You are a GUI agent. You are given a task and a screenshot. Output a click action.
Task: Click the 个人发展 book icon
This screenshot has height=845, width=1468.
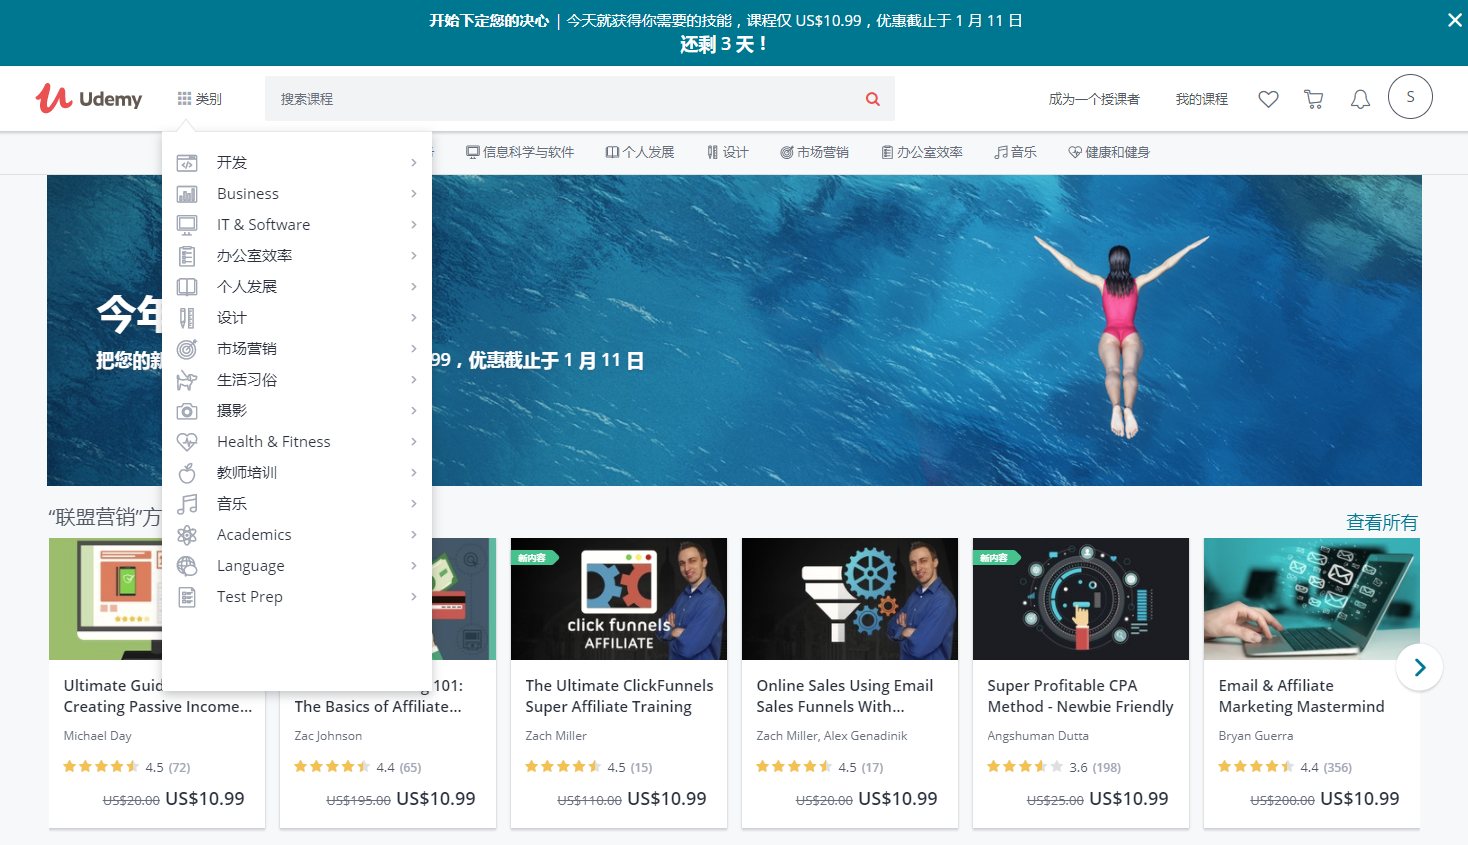tap(187, 287)
